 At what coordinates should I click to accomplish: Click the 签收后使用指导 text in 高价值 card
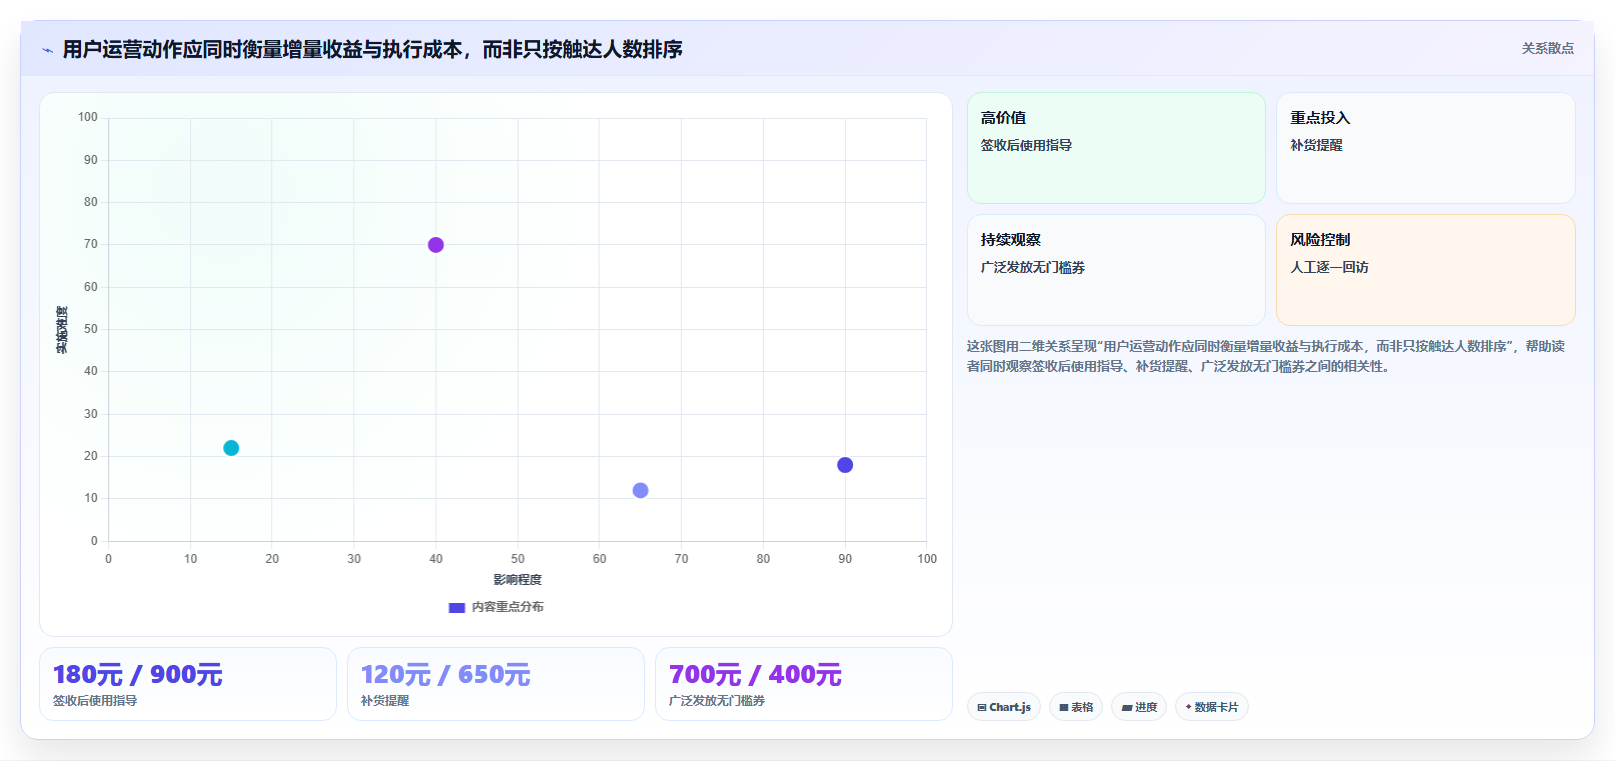pyautogui.click(x=1026, y=145)
